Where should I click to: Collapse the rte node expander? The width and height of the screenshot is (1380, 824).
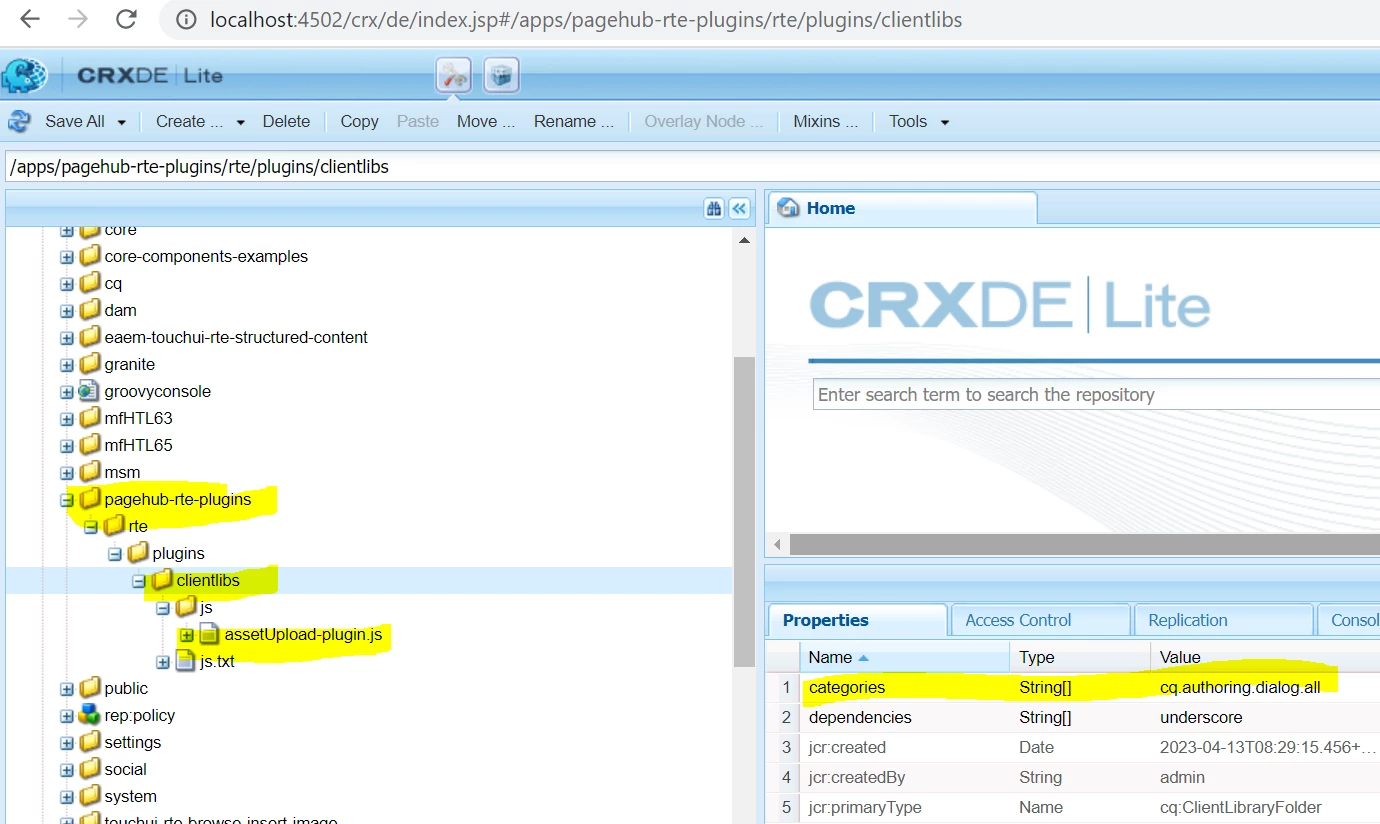pyautogui.click(x=91, y=526)
